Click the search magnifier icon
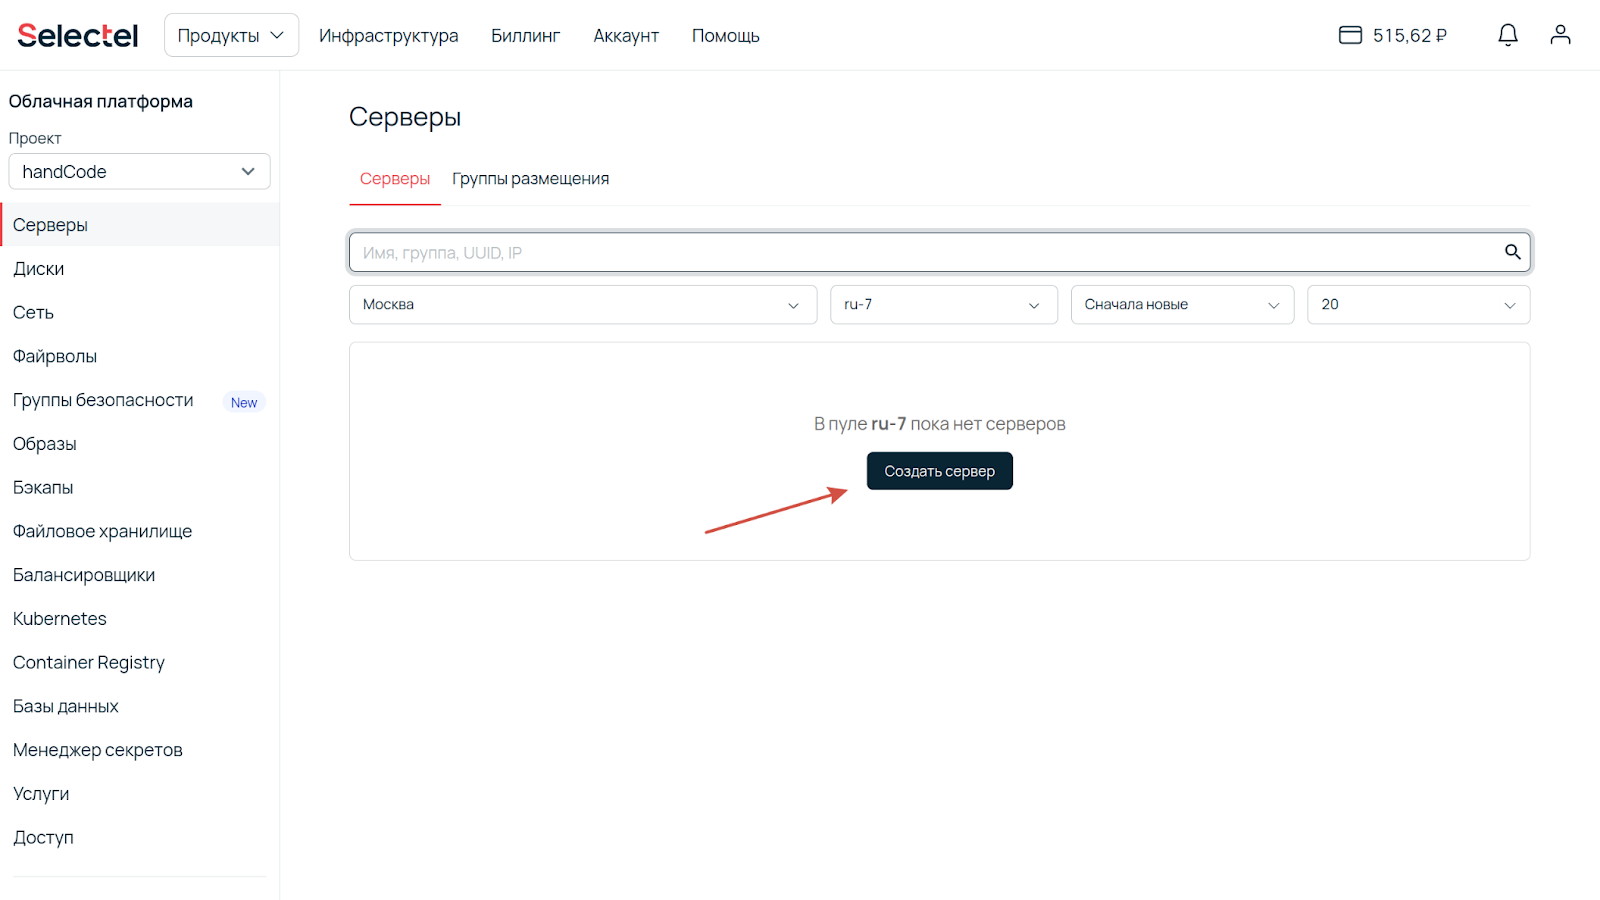The height and width of the screenshot is (900, 1600). coord(1513,252)
